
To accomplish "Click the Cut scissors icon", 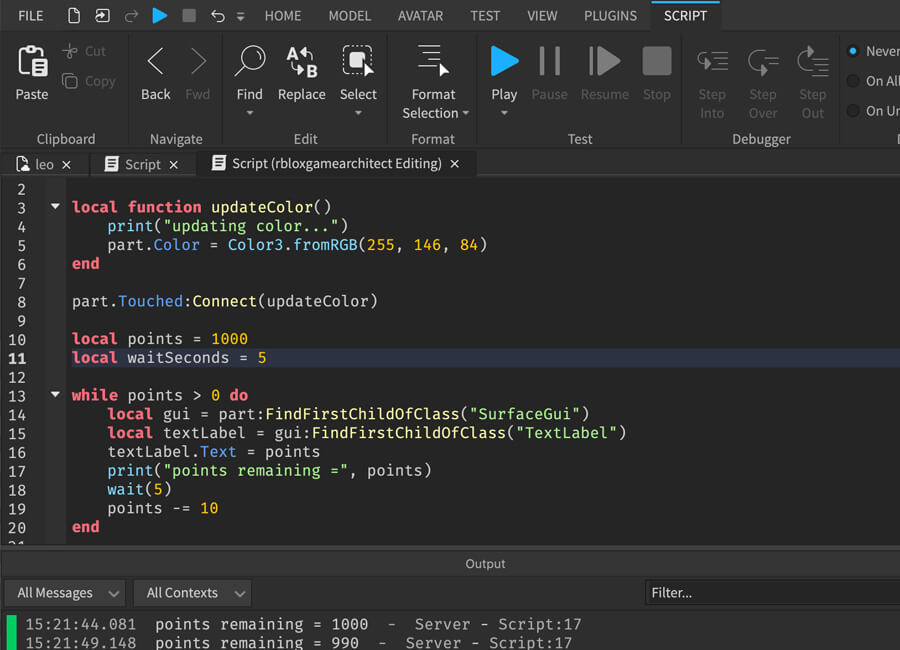I will pos(70,51).
